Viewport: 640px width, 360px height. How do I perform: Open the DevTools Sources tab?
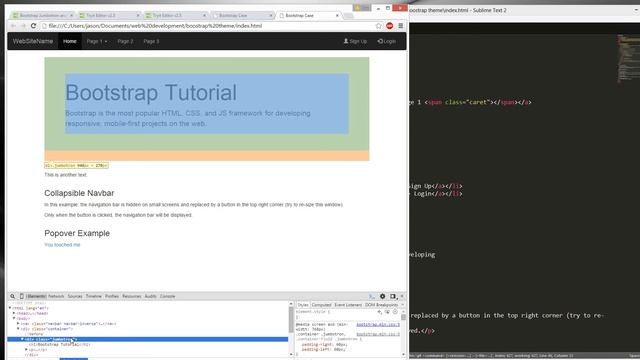point(75,296)
